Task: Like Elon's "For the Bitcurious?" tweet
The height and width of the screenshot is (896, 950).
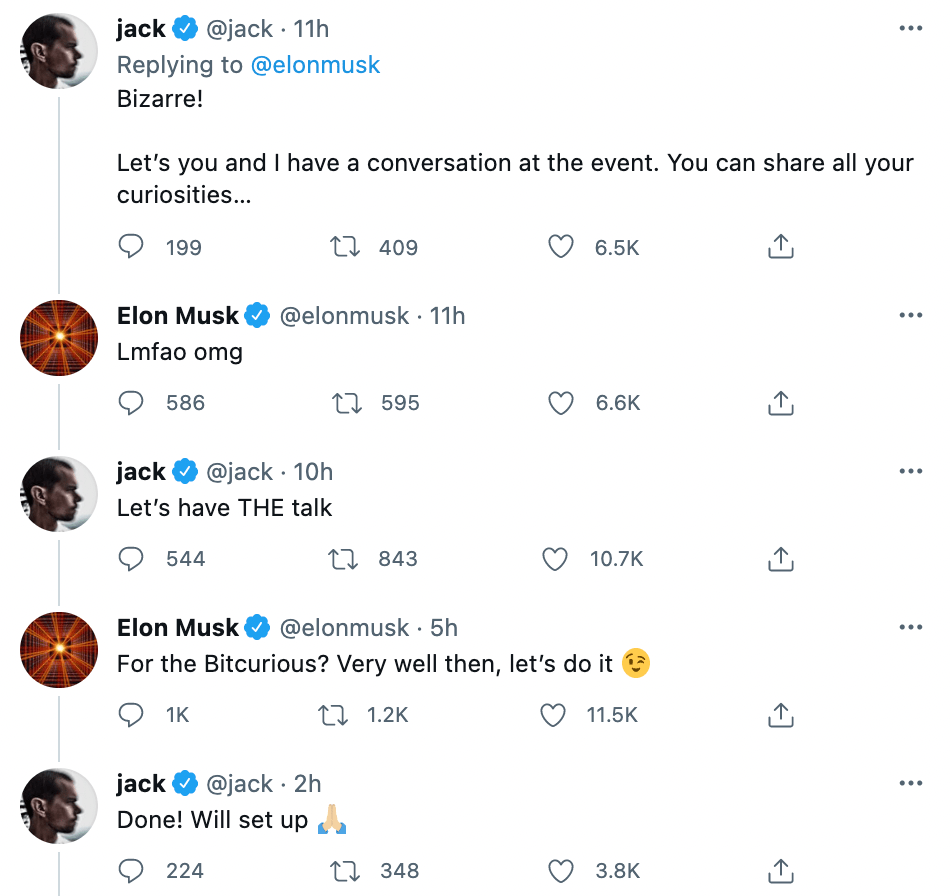Action: pyautogui.click(x=553, y=715)
